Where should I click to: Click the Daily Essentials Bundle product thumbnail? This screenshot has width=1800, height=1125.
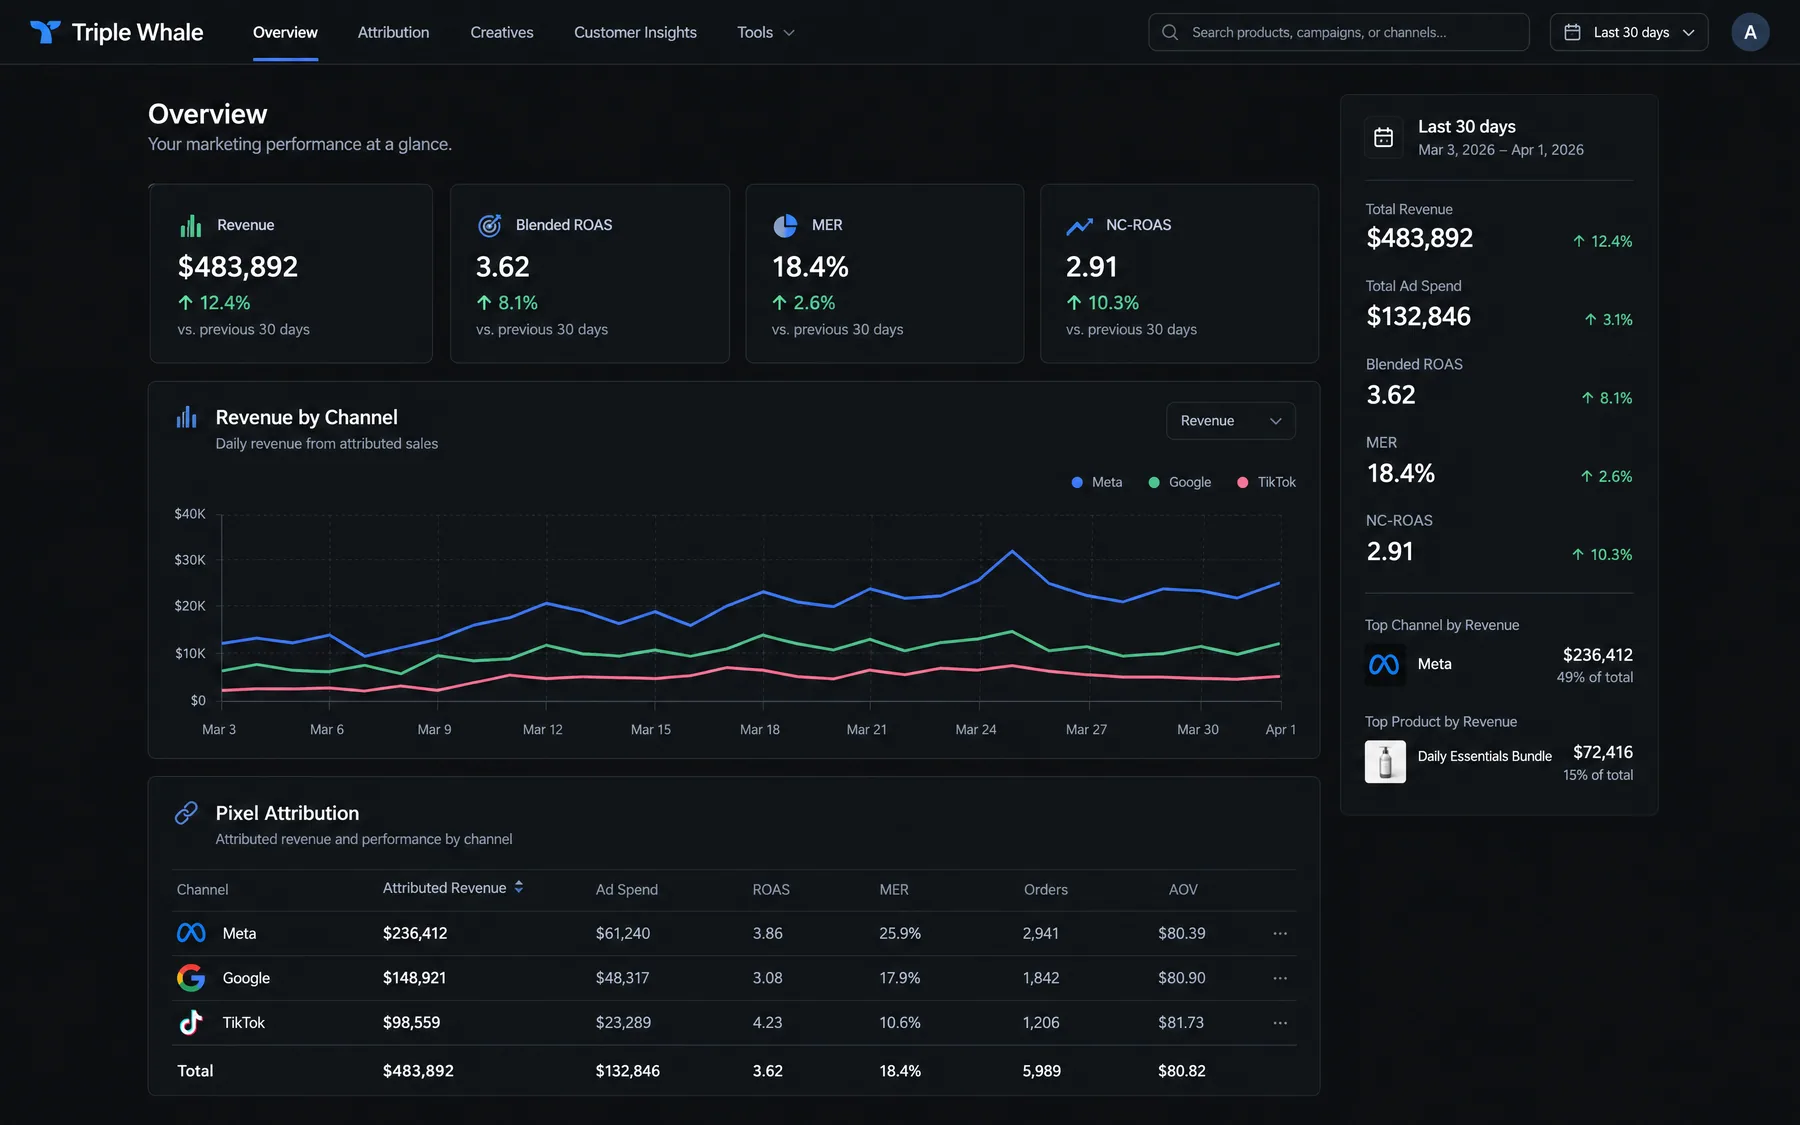click(x=1385, y=762)
